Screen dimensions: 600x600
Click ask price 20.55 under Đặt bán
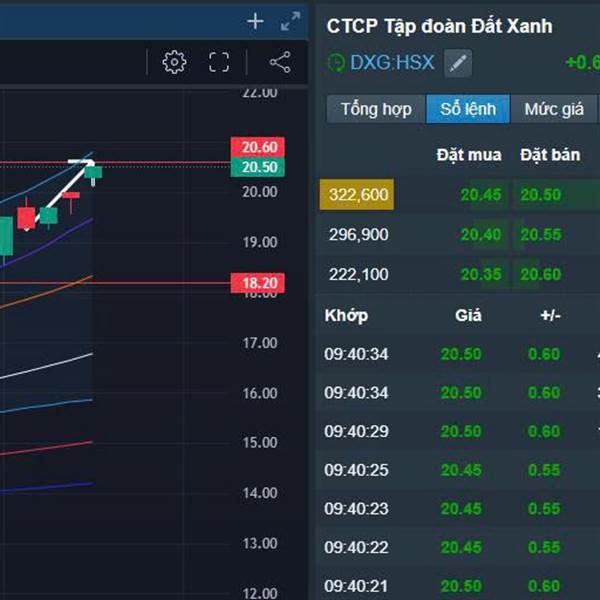541,235
